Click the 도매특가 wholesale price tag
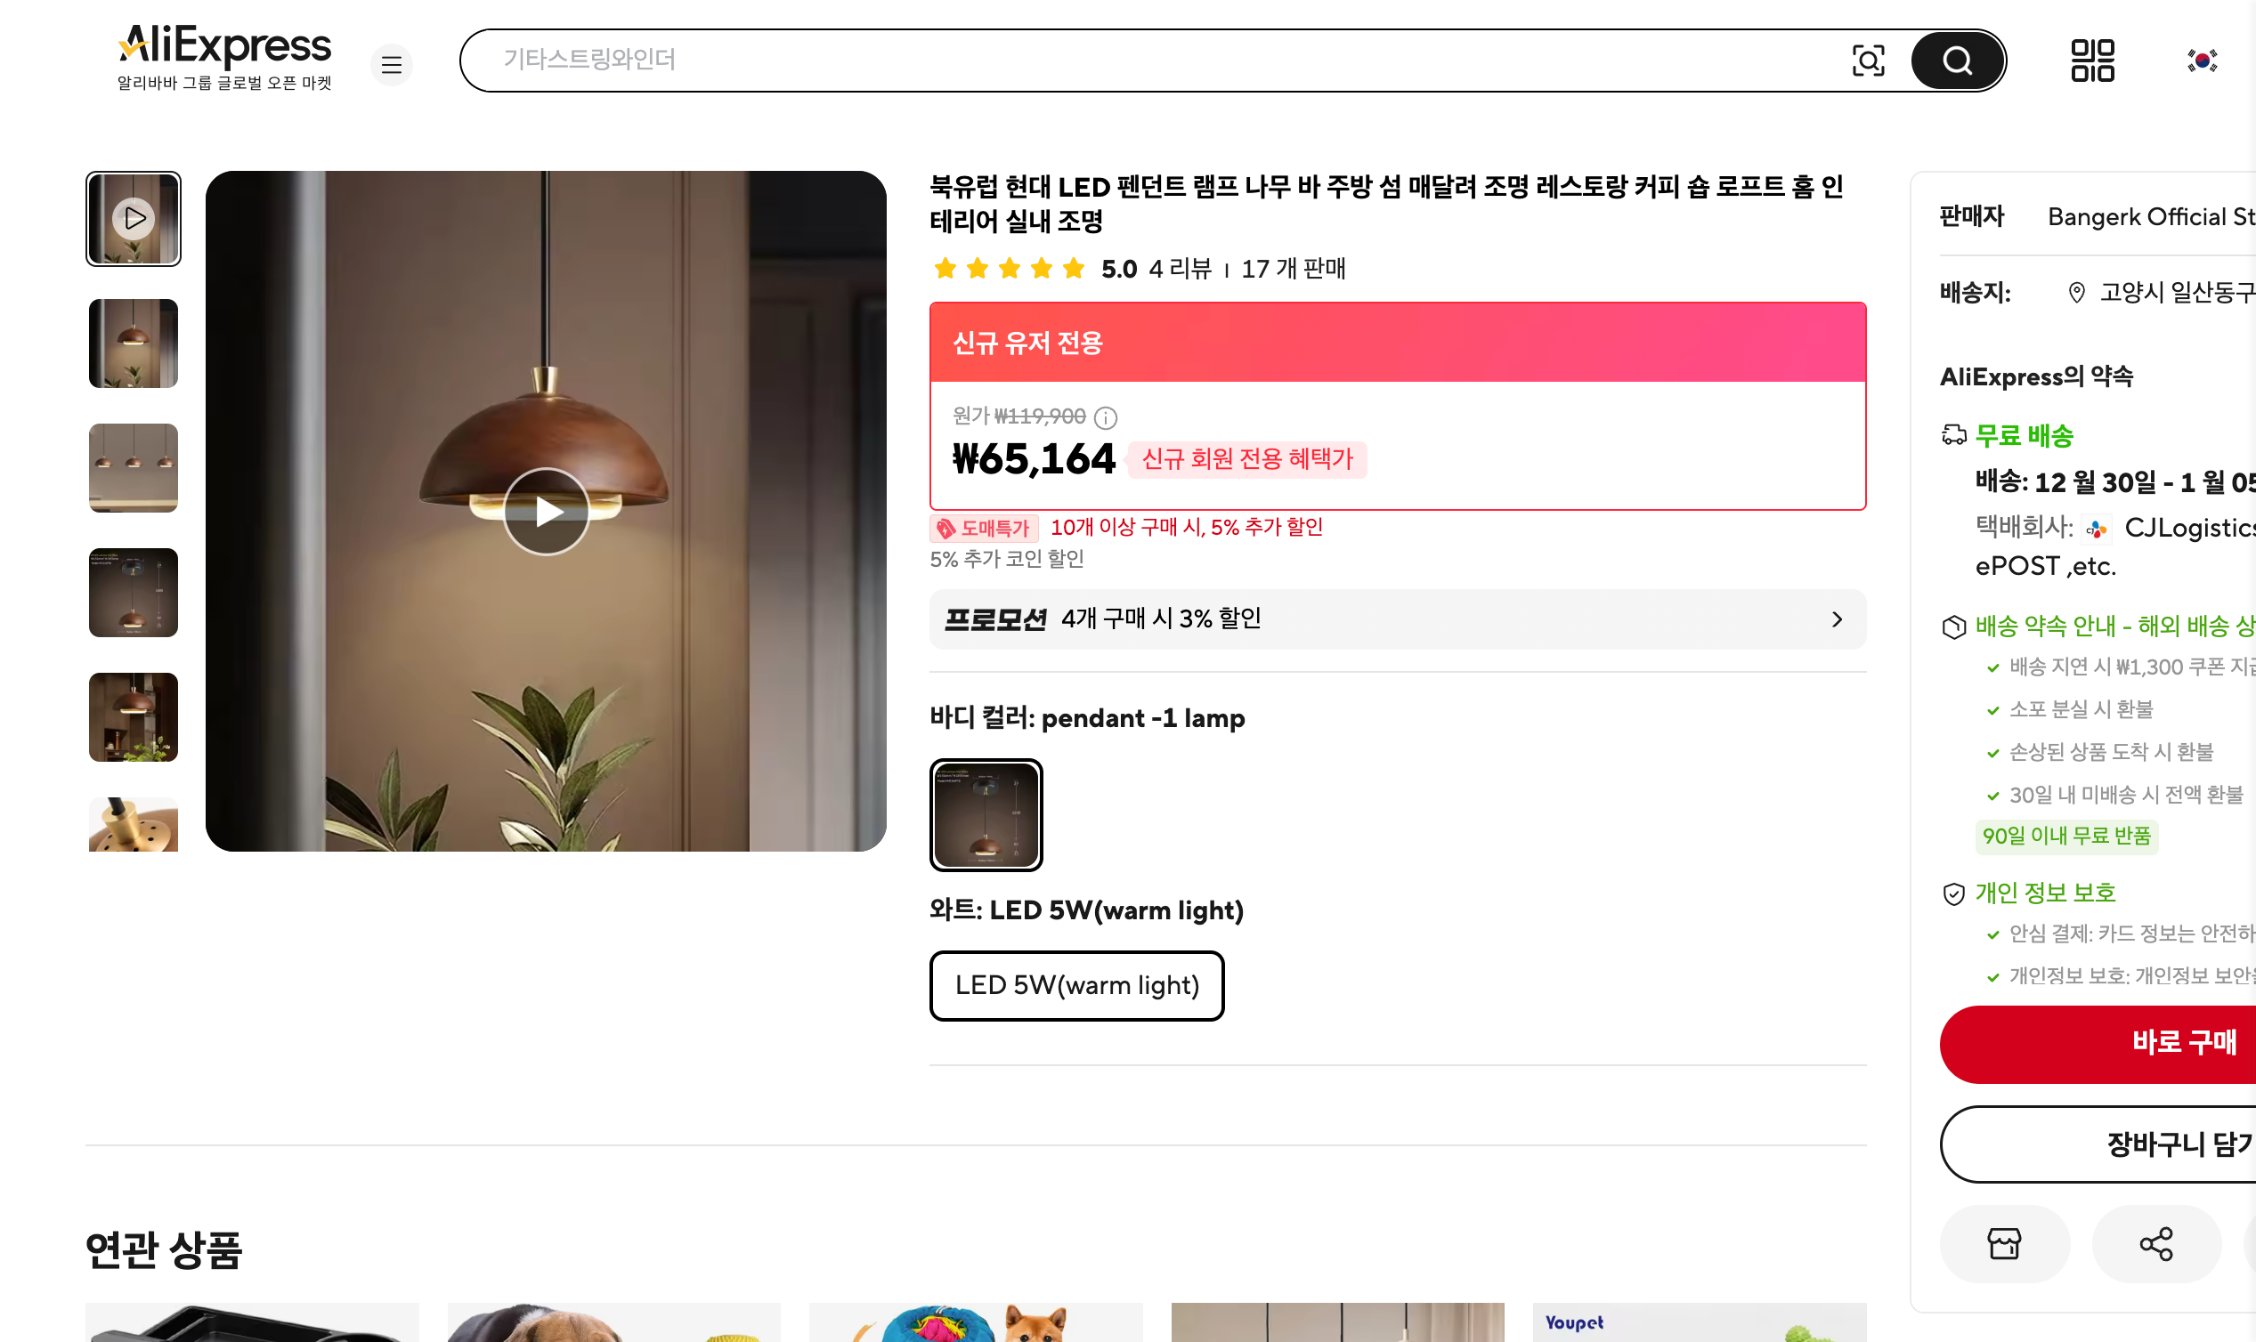The height and width of the screenshot is (1342, 2256). click(984, 527)
